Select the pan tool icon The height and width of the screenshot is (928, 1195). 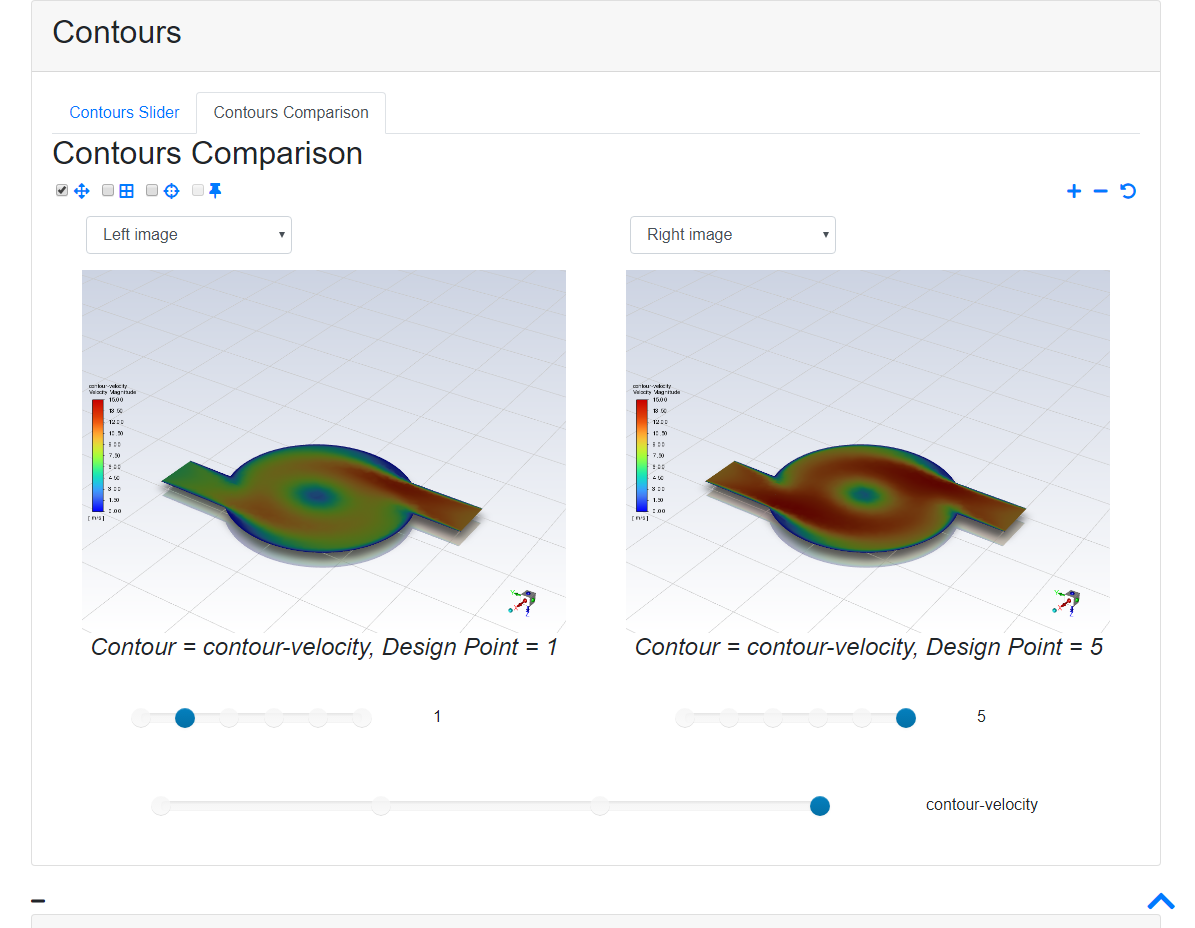click(82, 190)
